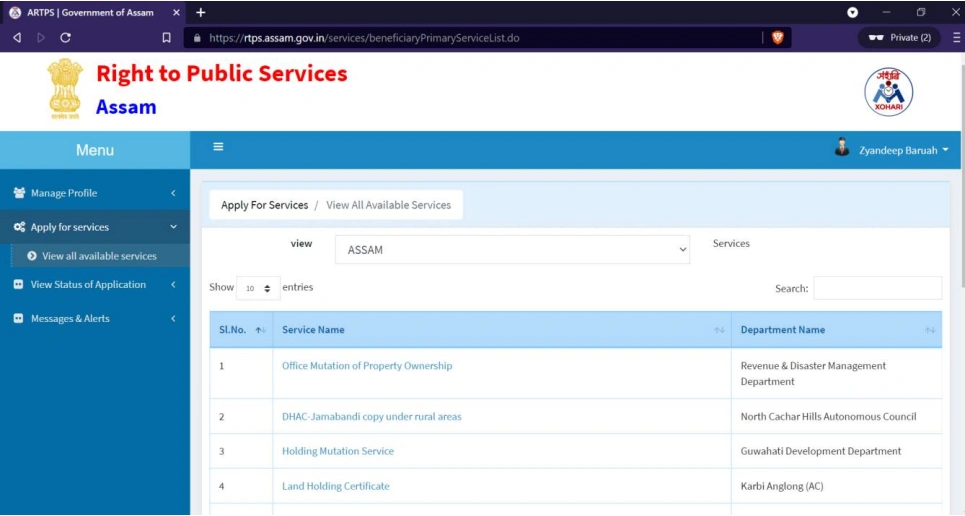Expand View Status of Application menu
Viewport: 965px width, 516px height.
(x=95, y=284)
